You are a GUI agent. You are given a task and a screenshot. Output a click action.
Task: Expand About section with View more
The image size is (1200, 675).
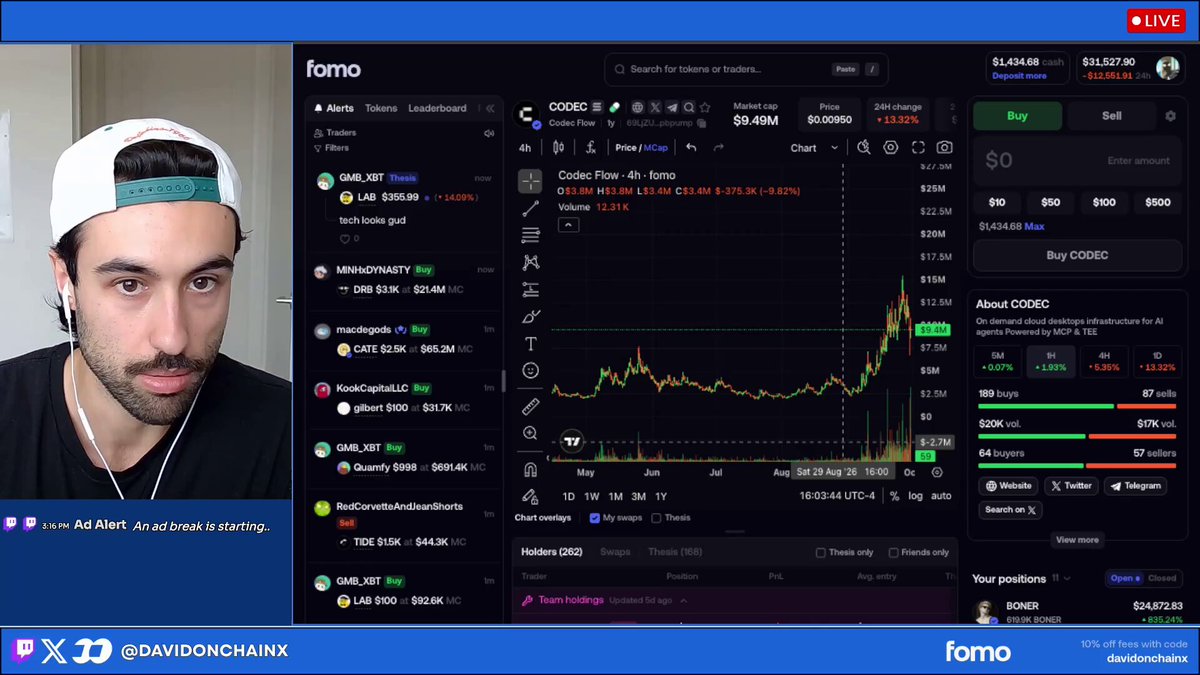click(x=1077, y=540)
